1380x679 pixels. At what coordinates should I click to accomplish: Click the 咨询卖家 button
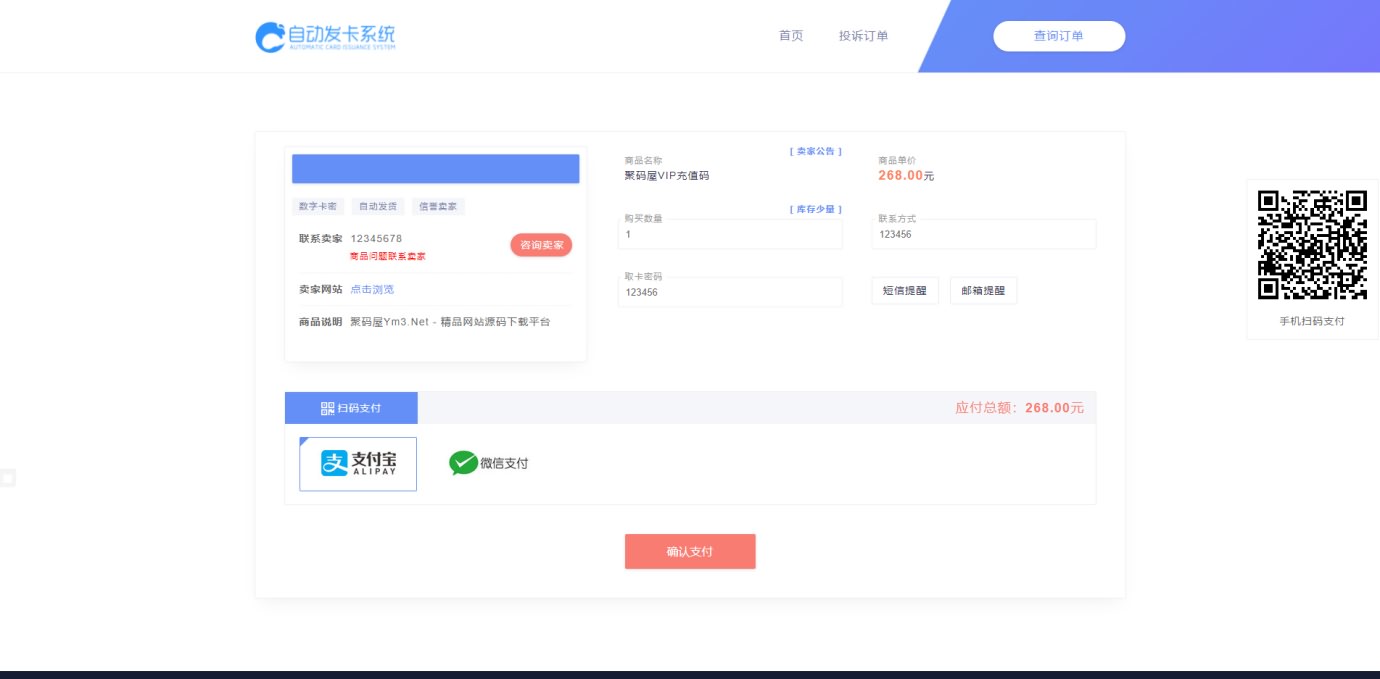(541, 245)
